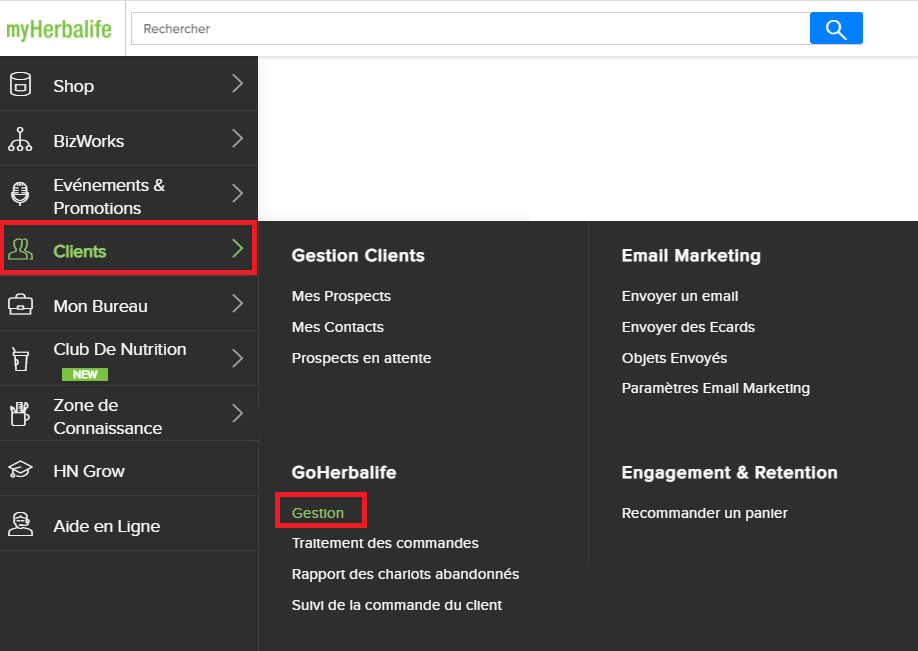Expand the Clients chevron arrow

[x=237, y=248]
